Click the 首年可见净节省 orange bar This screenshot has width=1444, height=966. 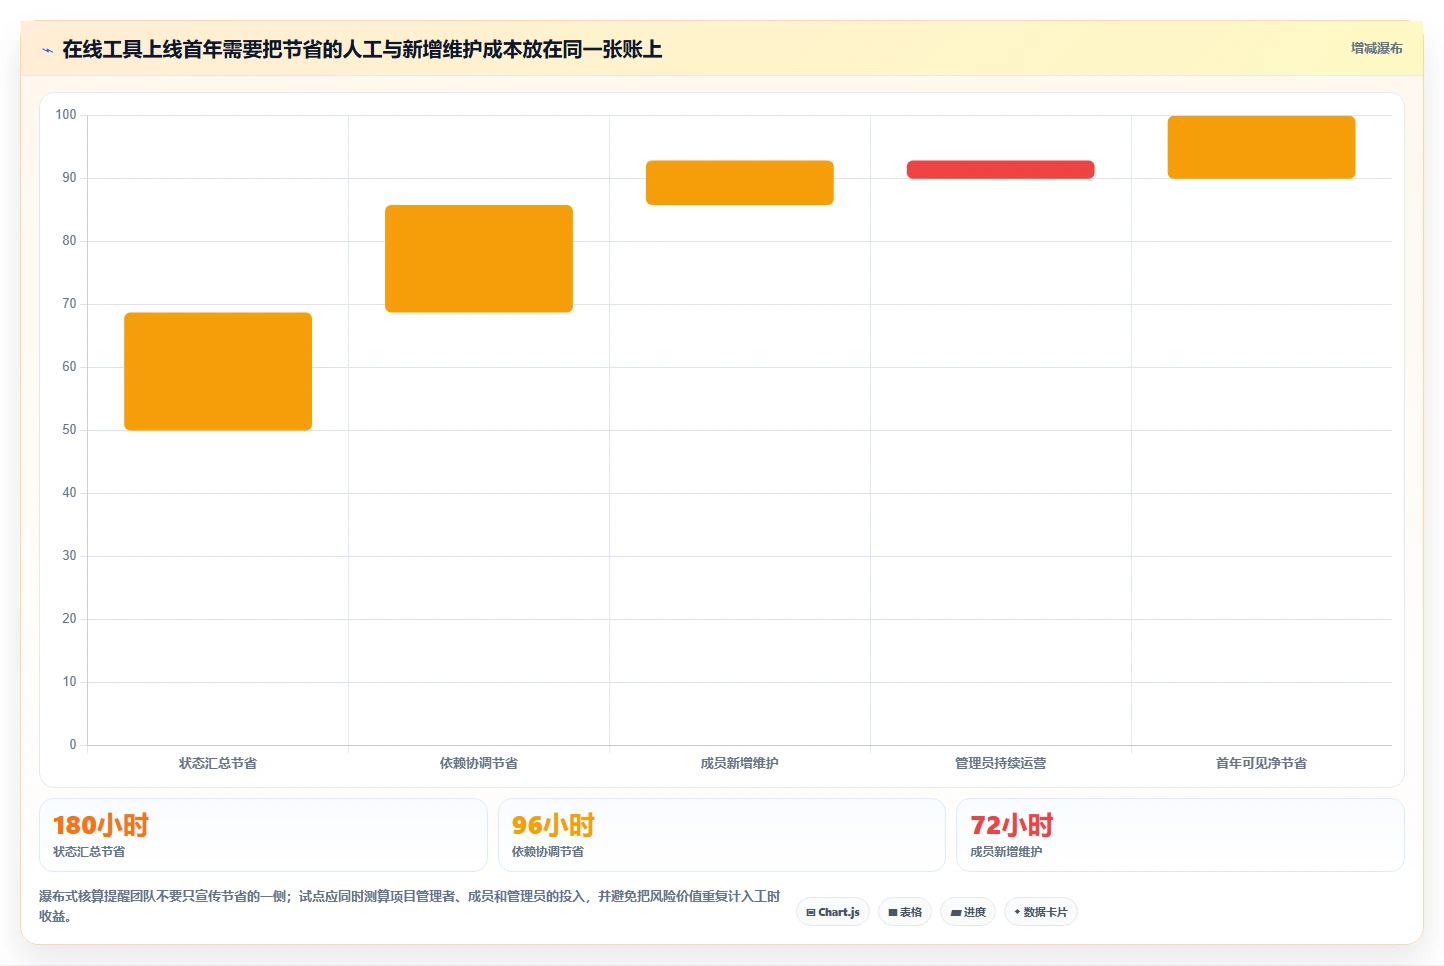[x=1262, y=147]
